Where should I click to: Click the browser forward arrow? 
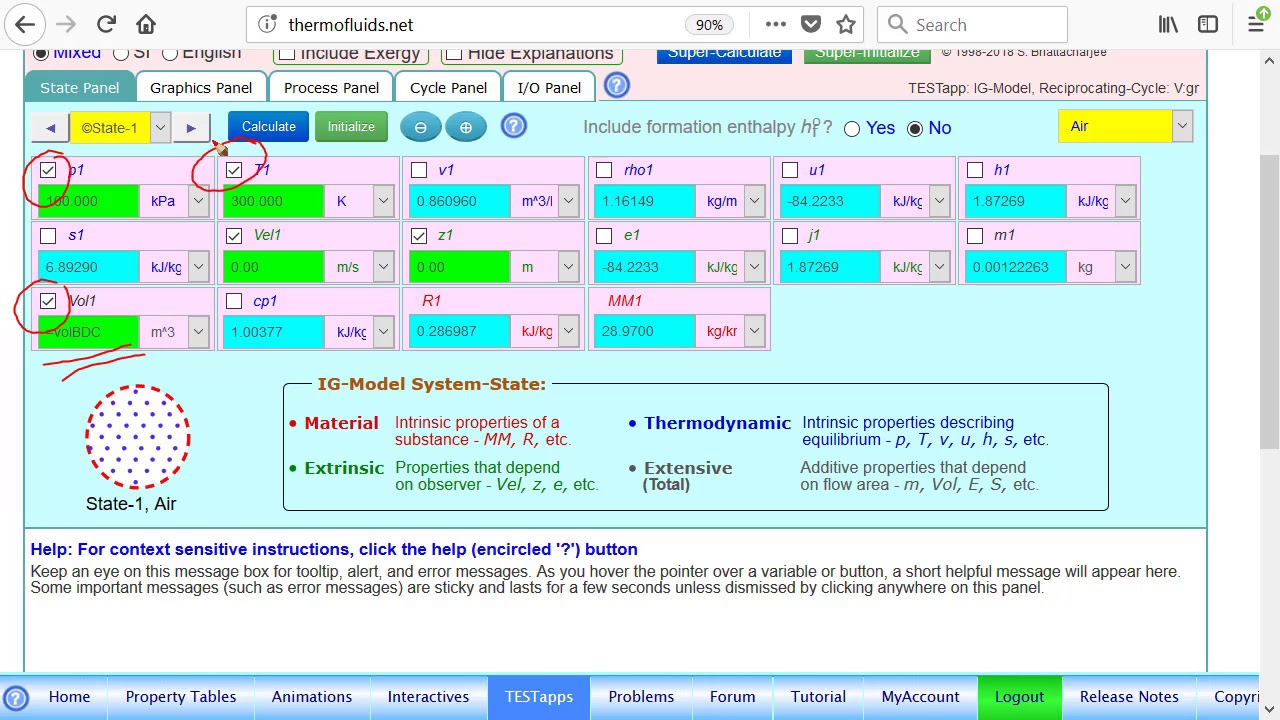(65, 25)
